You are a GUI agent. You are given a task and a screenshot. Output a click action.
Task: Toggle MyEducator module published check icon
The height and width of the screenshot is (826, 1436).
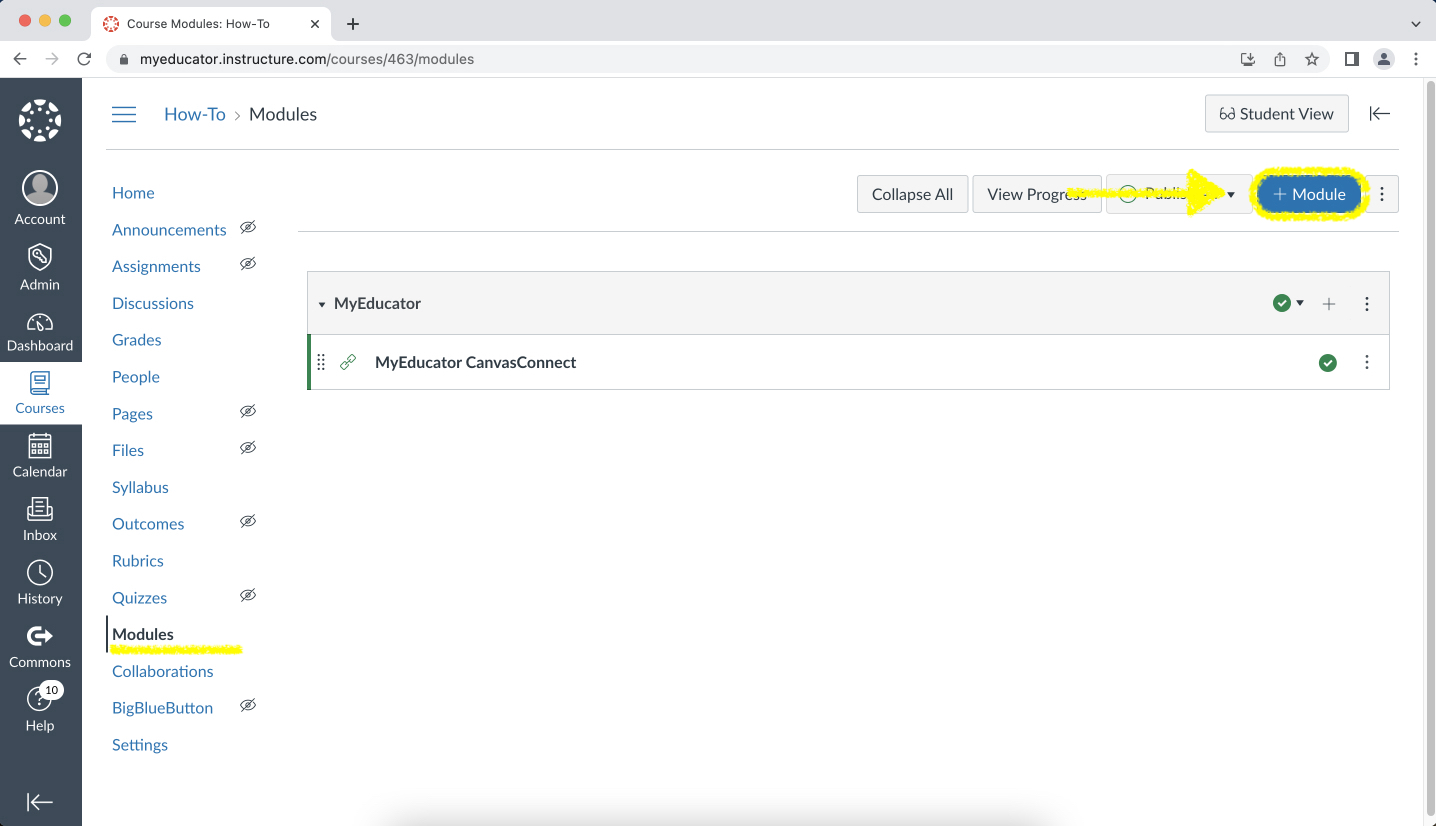pyautogui.click(x=1281, y=303)
